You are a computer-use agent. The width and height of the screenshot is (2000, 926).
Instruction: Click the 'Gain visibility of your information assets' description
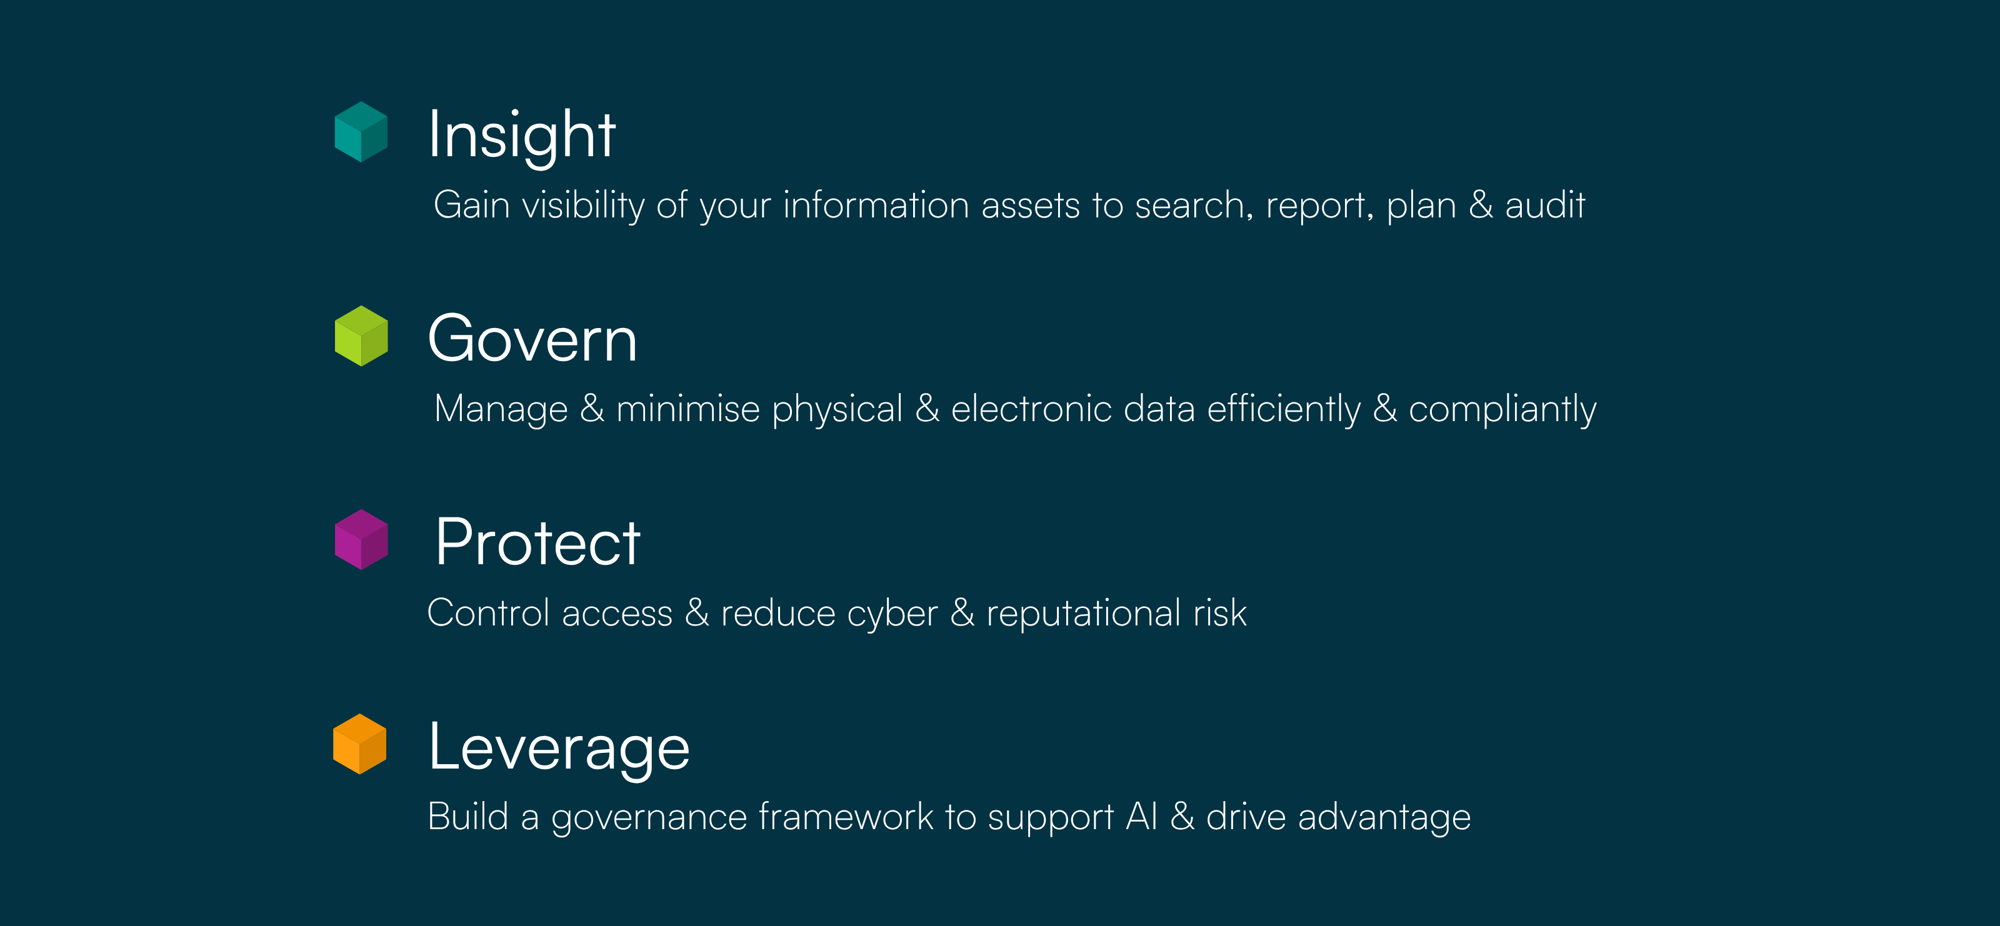pyautogui.click(x=1009, y=206)
